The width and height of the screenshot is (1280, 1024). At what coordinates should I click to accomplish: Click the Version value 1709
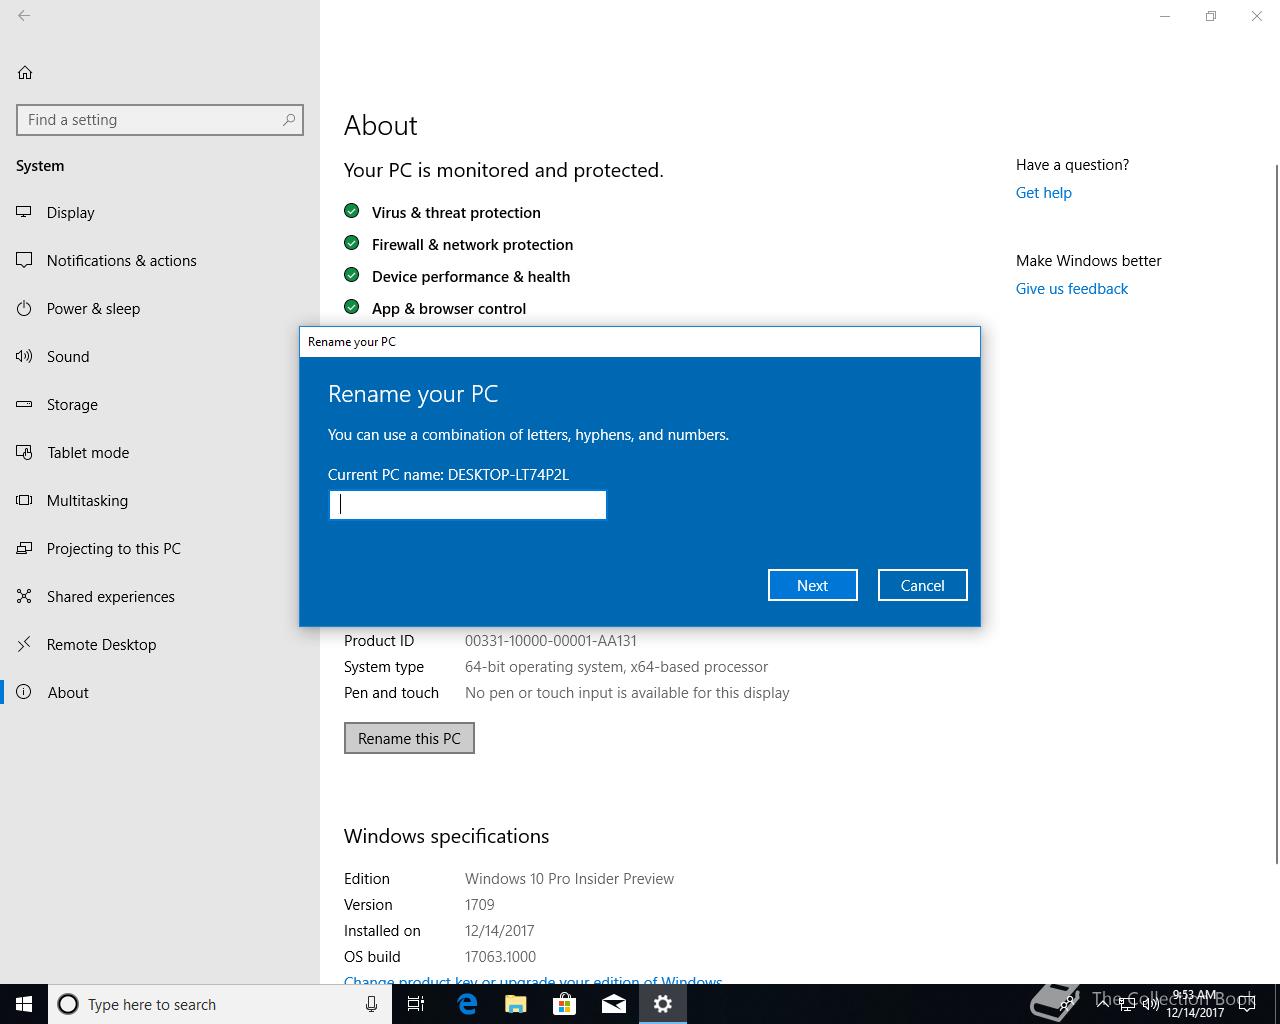click(479, 905)
